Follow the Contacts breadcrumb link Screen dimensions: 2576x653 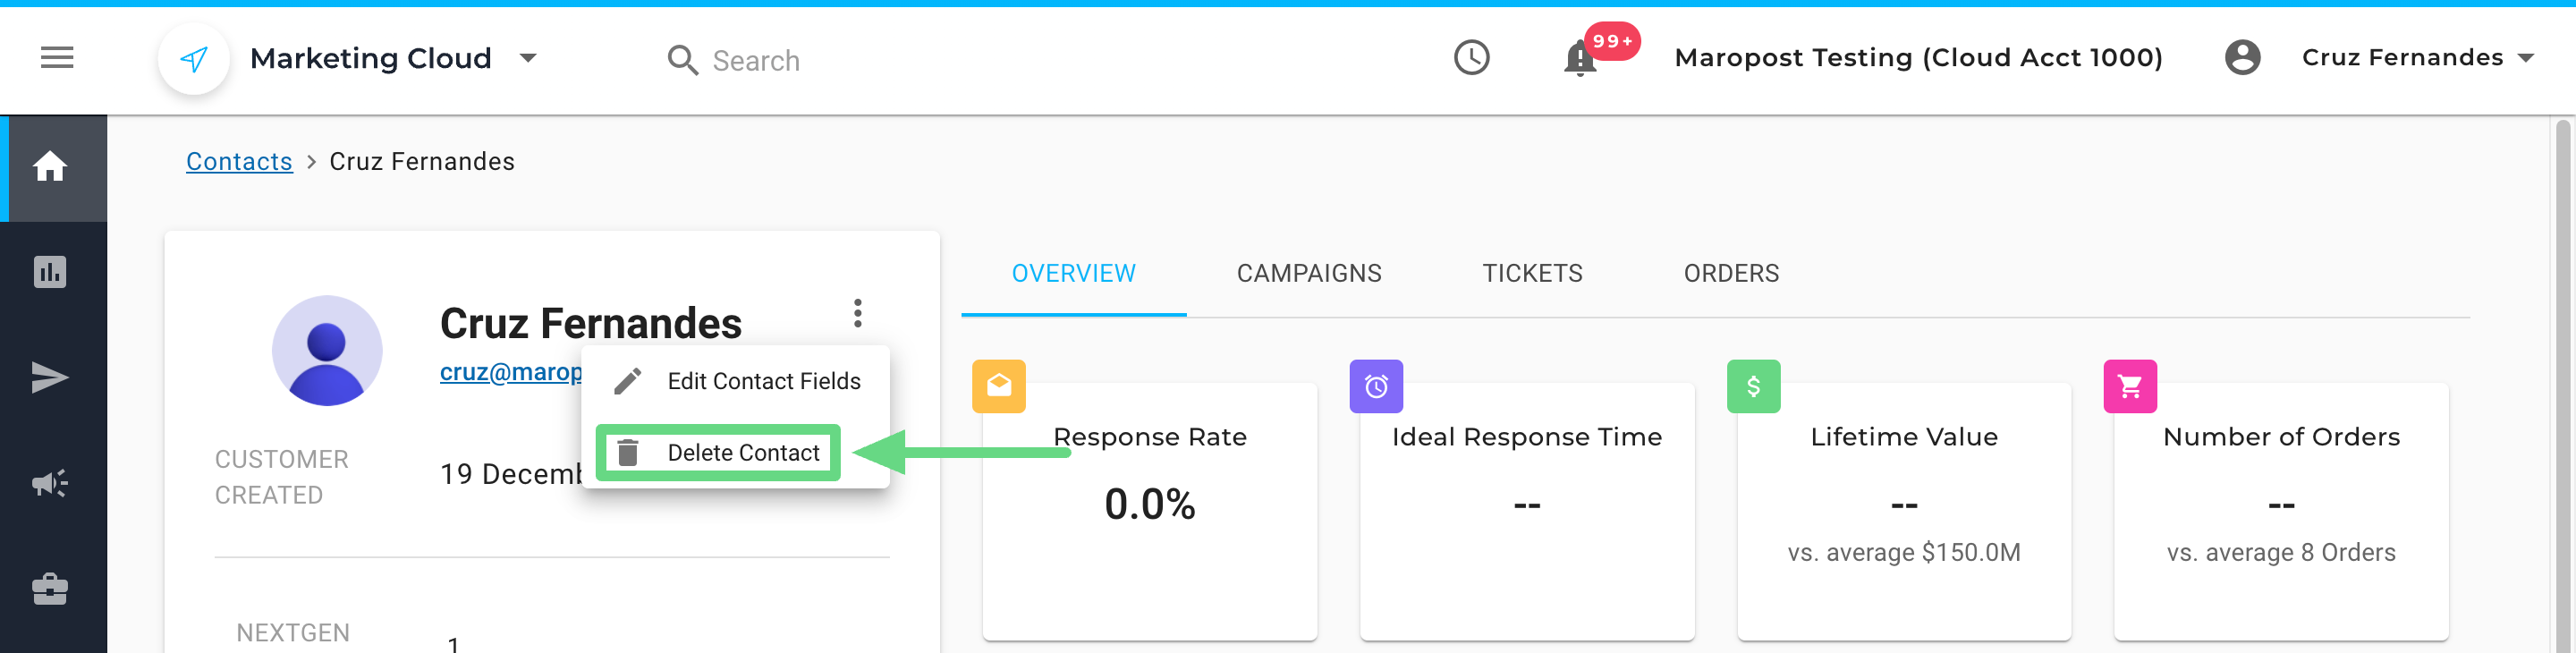239,161
